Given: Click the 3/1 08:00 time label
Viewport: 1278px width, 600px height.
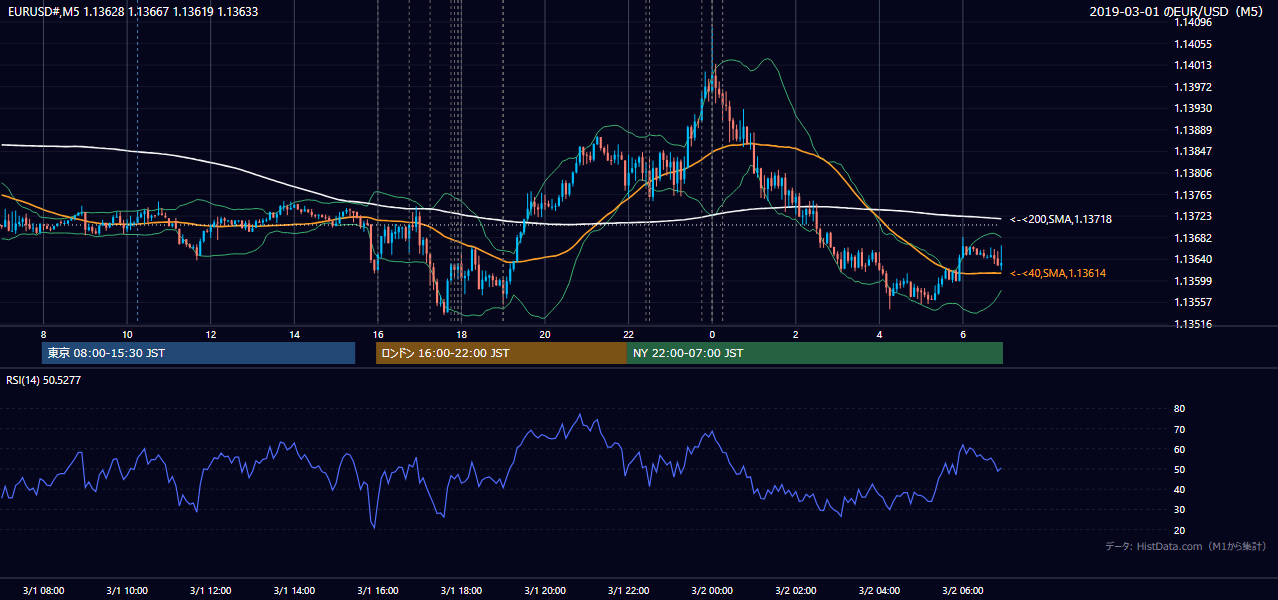Looking at the screenshot, I should click(43, 590).
